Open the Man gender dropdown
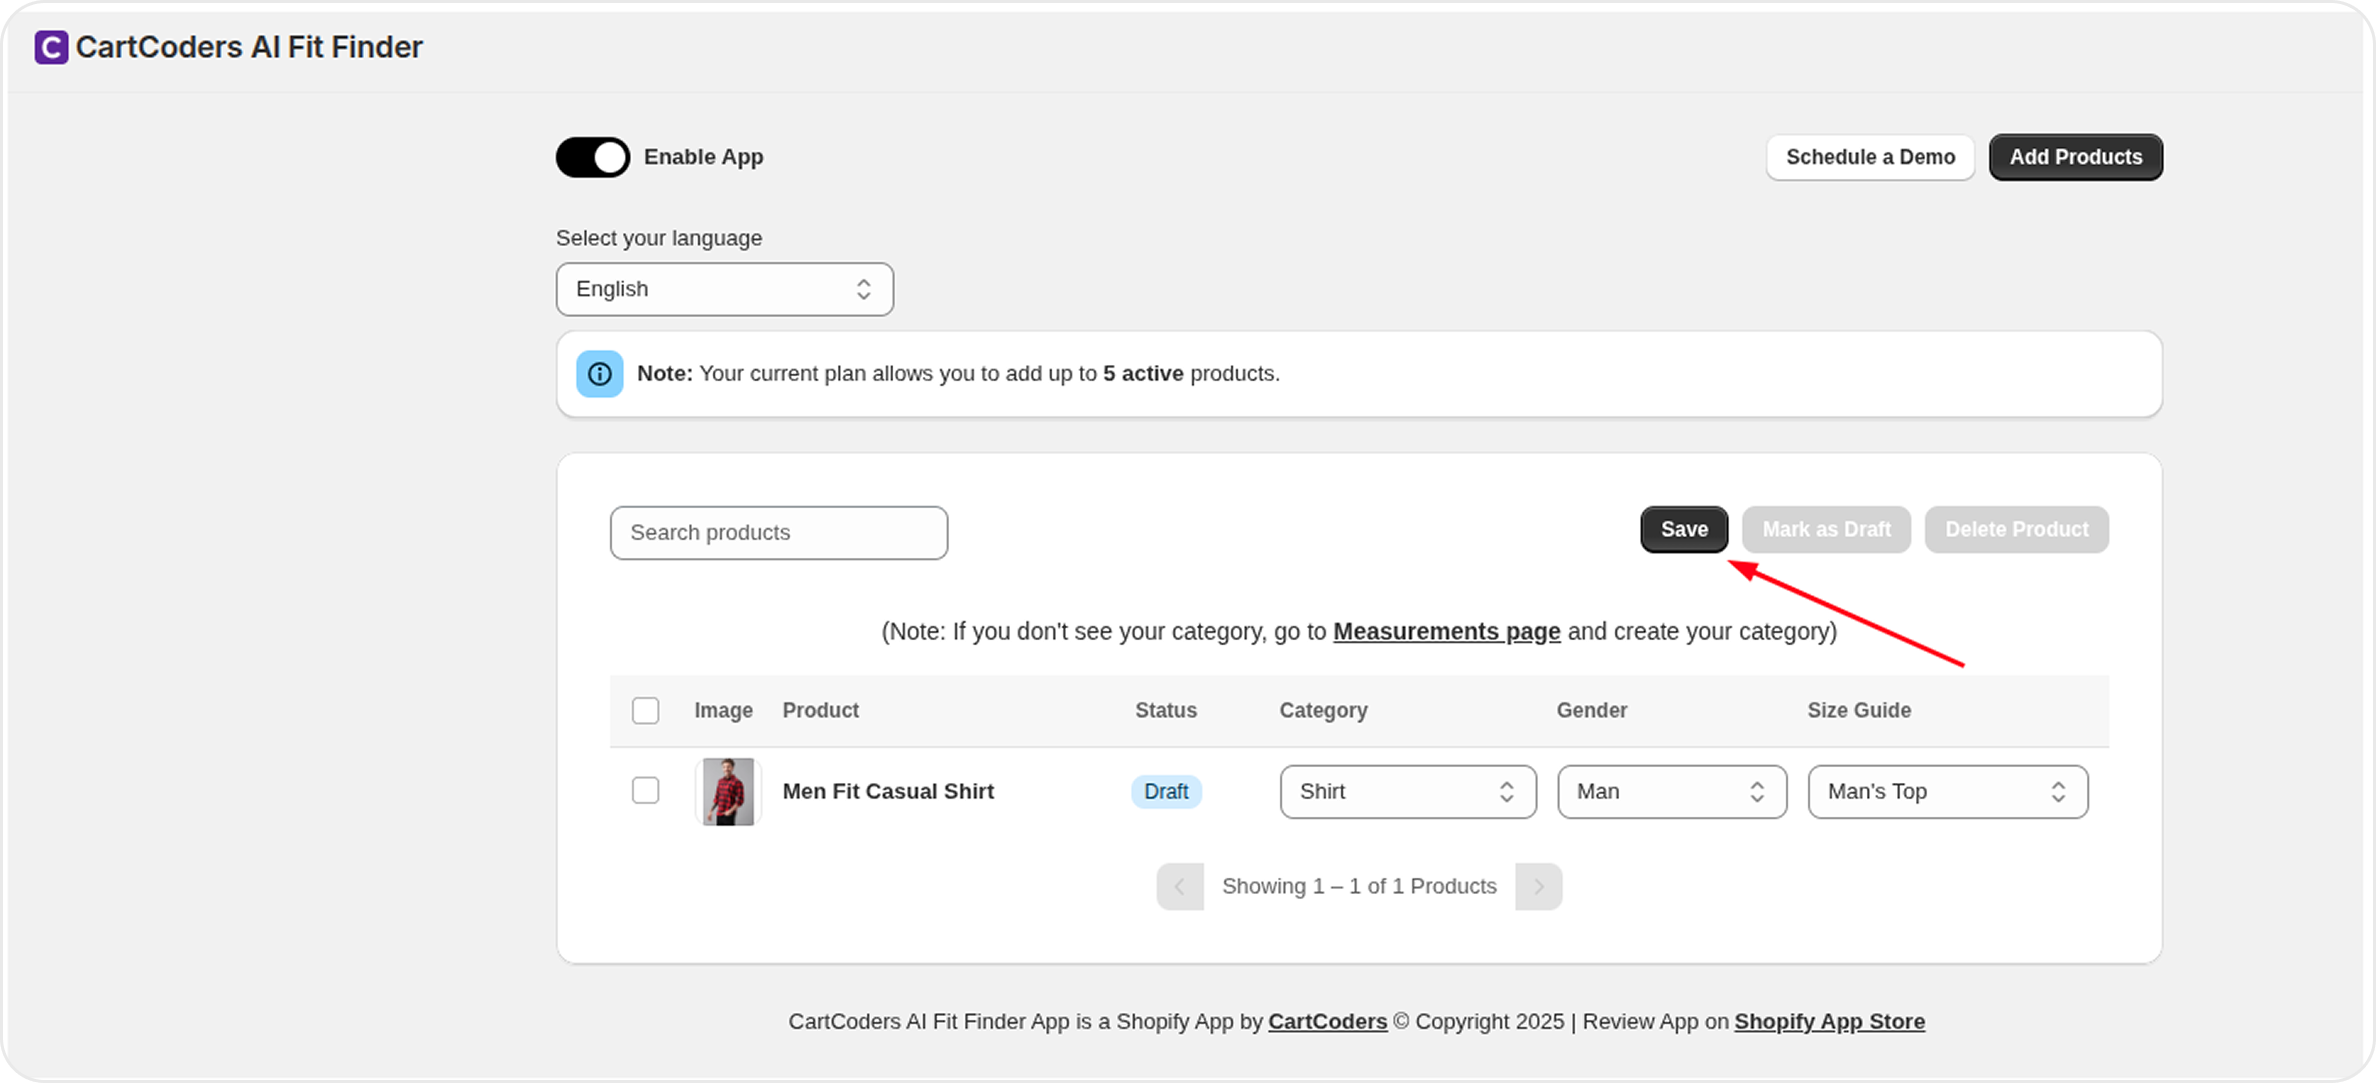2376x1083 pixels. (x=1671, y=791)
